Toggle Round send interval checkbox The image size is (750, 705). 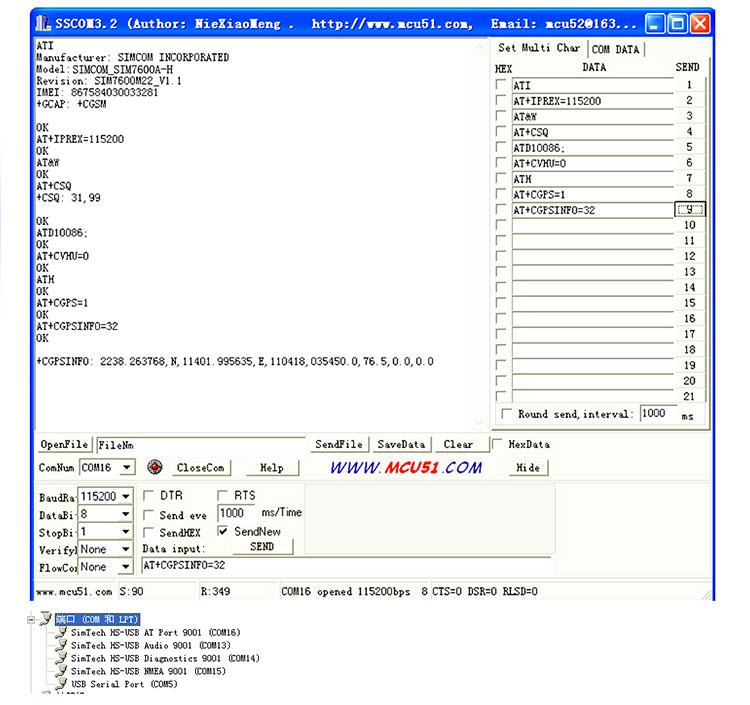pyautogui.click(x=506, y=413)
